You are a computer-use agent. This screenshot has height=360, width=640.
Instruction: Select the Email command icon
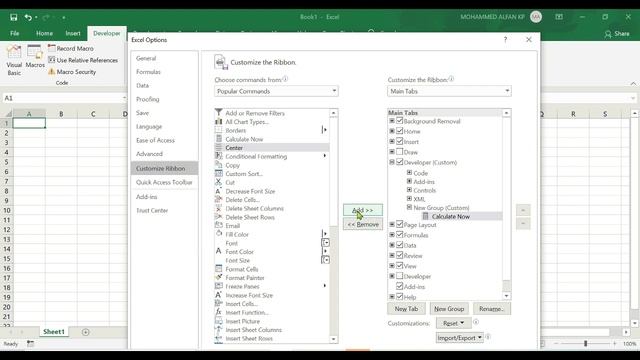click(219, 225)
